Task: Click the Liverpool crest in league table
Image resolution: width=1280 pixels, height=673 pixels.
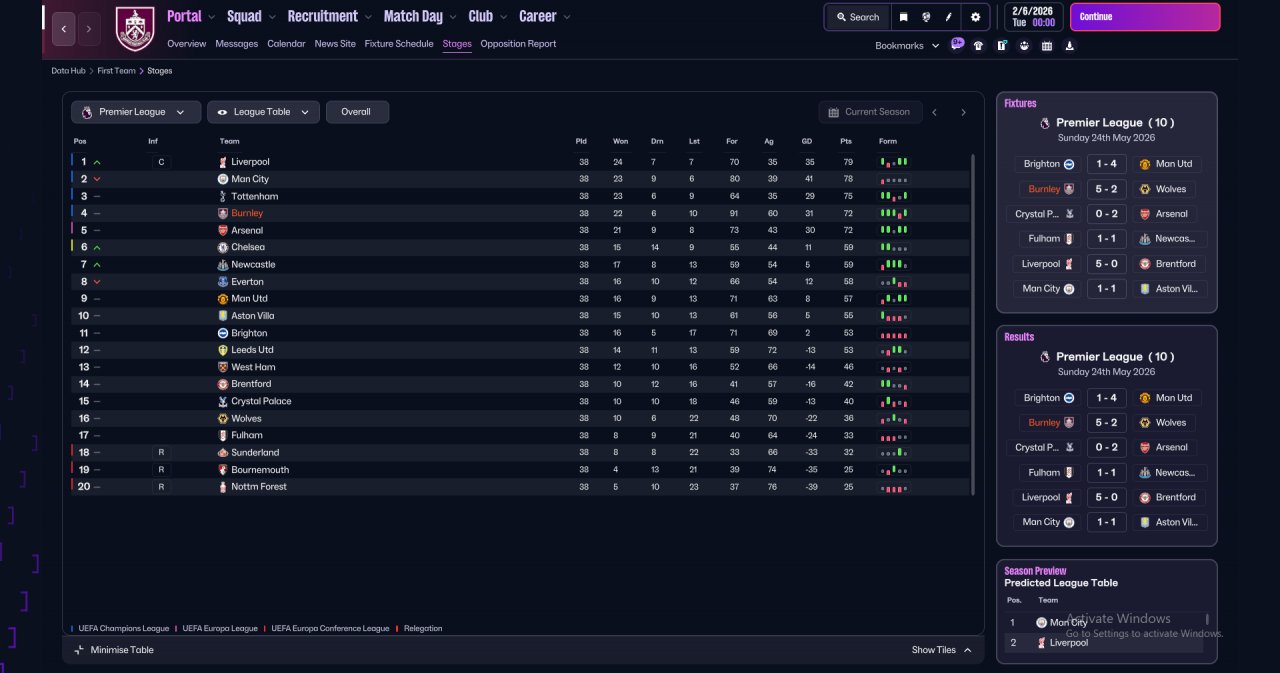Action: pyautogui.click(x=223, y=162)
